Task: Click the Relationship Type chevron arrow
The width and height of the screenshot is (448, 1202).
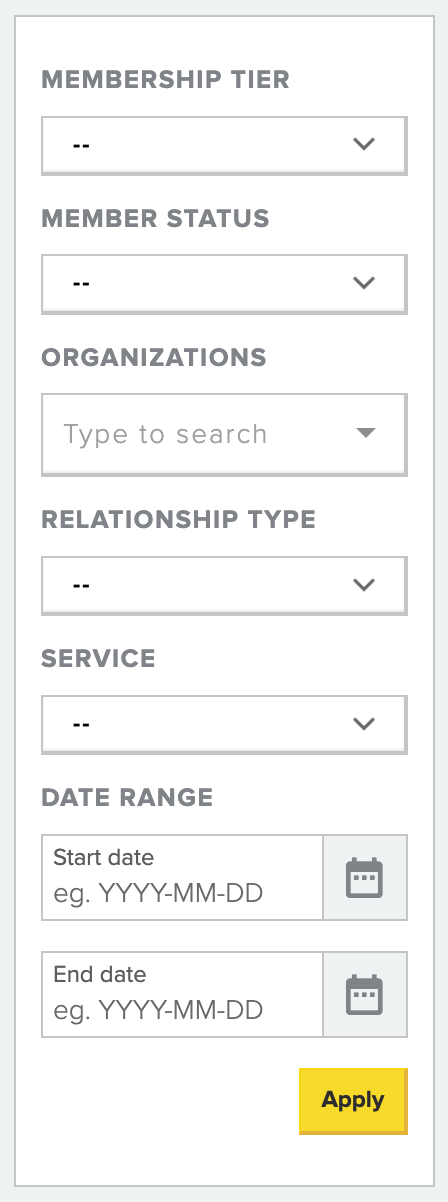Action: pyautogui.click(x=364, y=584)
